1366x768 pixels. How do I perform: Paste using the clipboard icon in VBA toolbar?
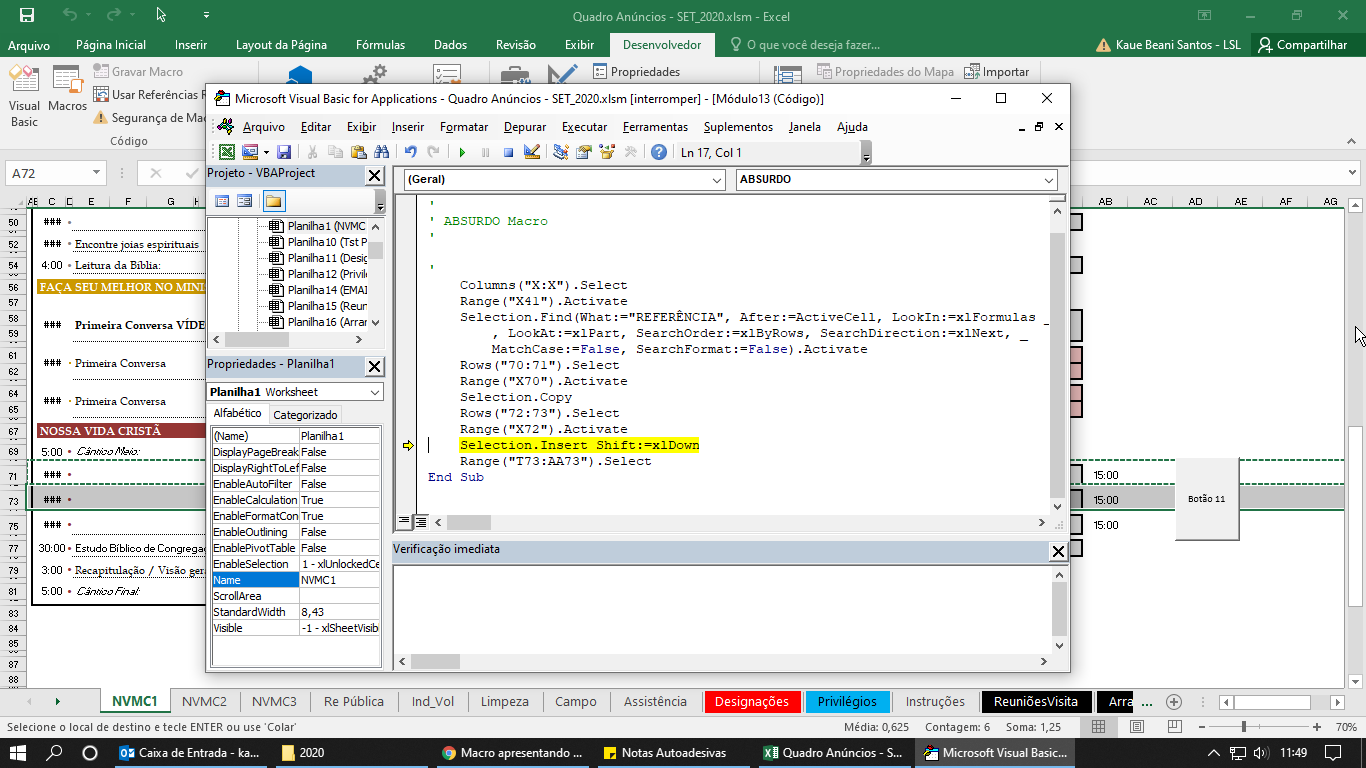[x=357, y=152]
